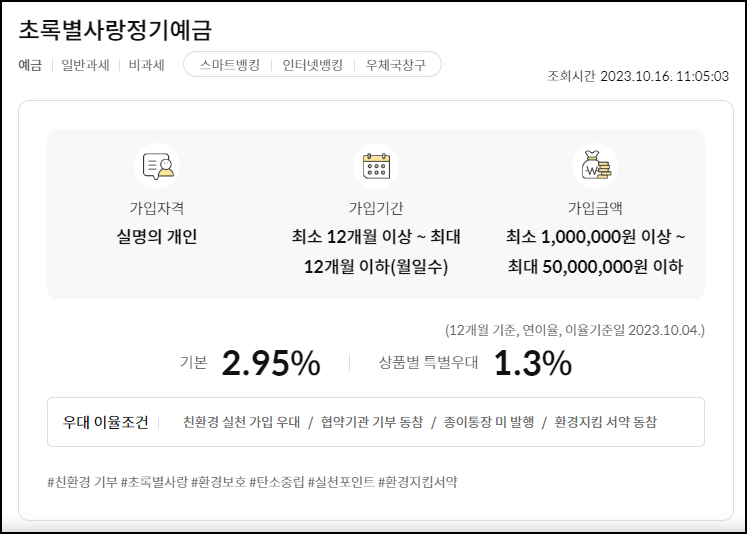Click the 2.95% base rate value
The height and width of the screenshot is (534, 747).
271,363
